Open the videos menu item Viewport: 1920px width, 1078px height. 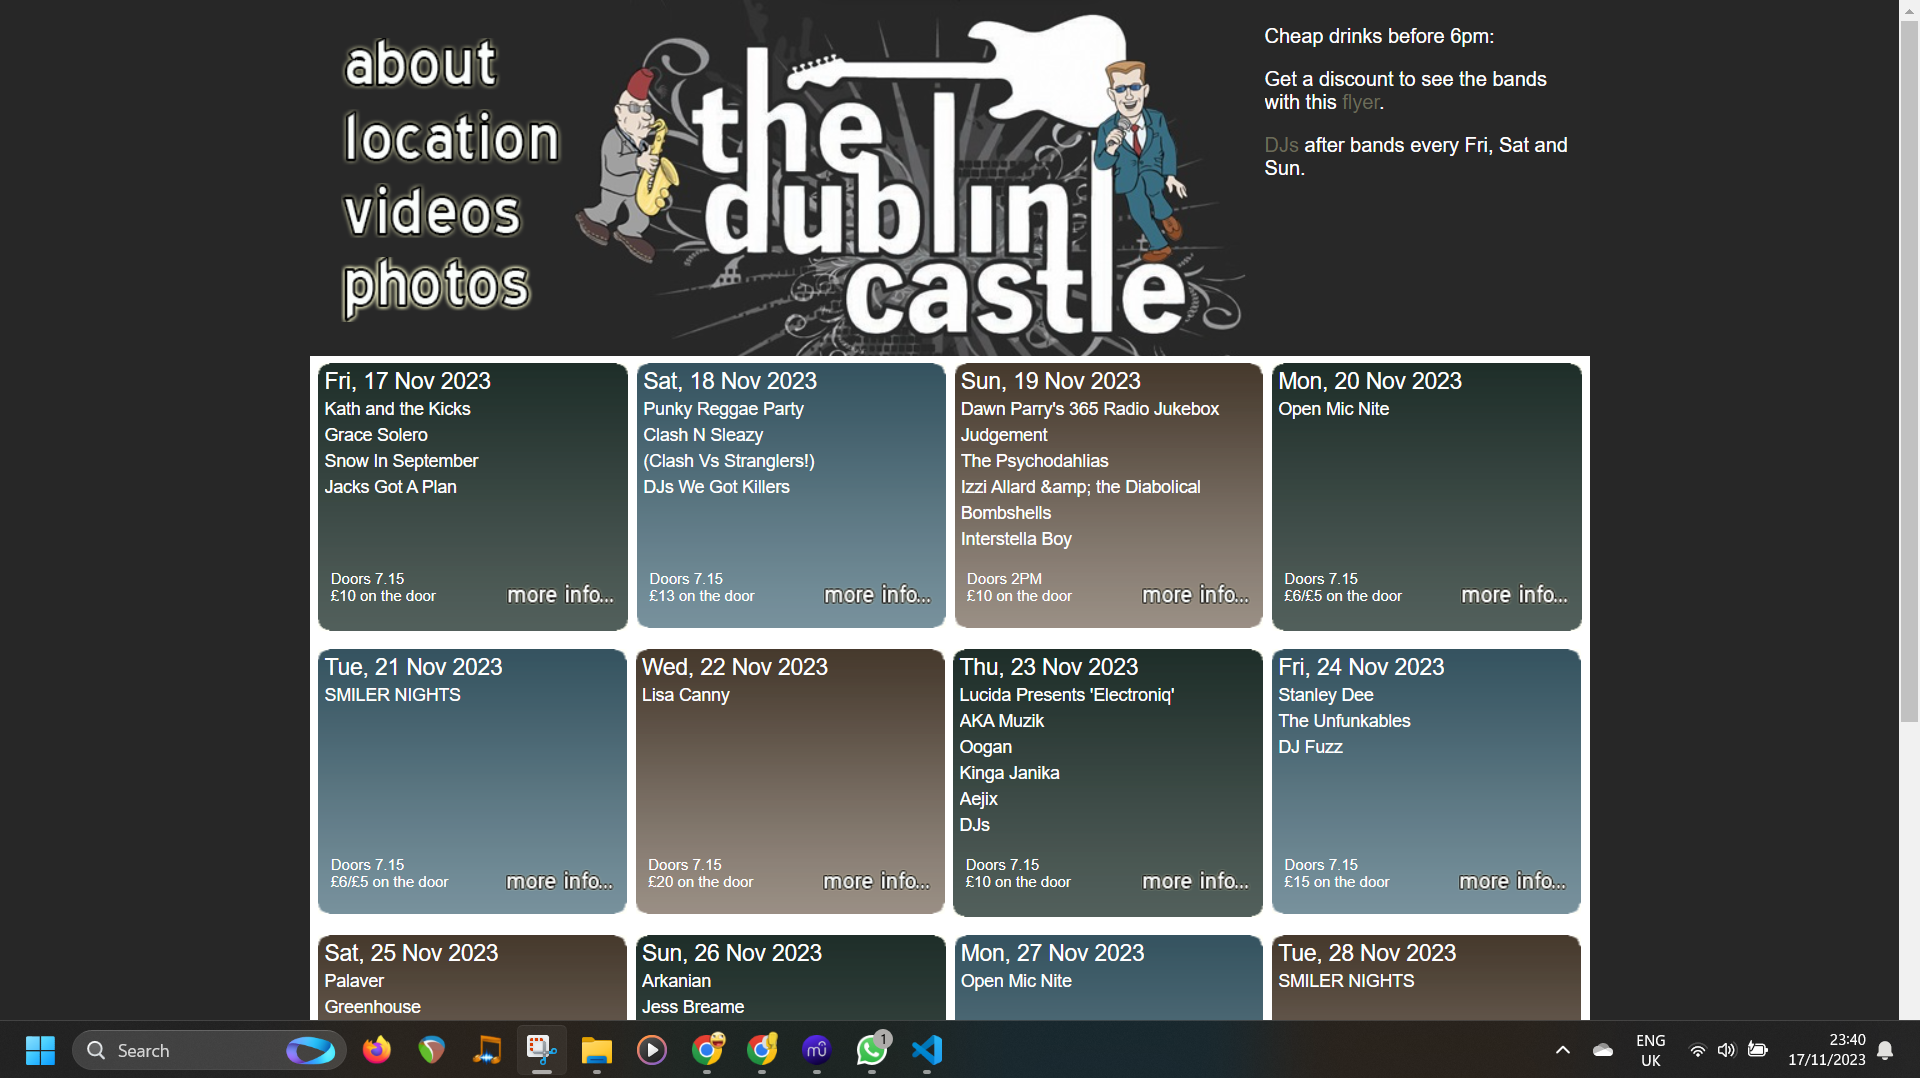click(432, 212)
